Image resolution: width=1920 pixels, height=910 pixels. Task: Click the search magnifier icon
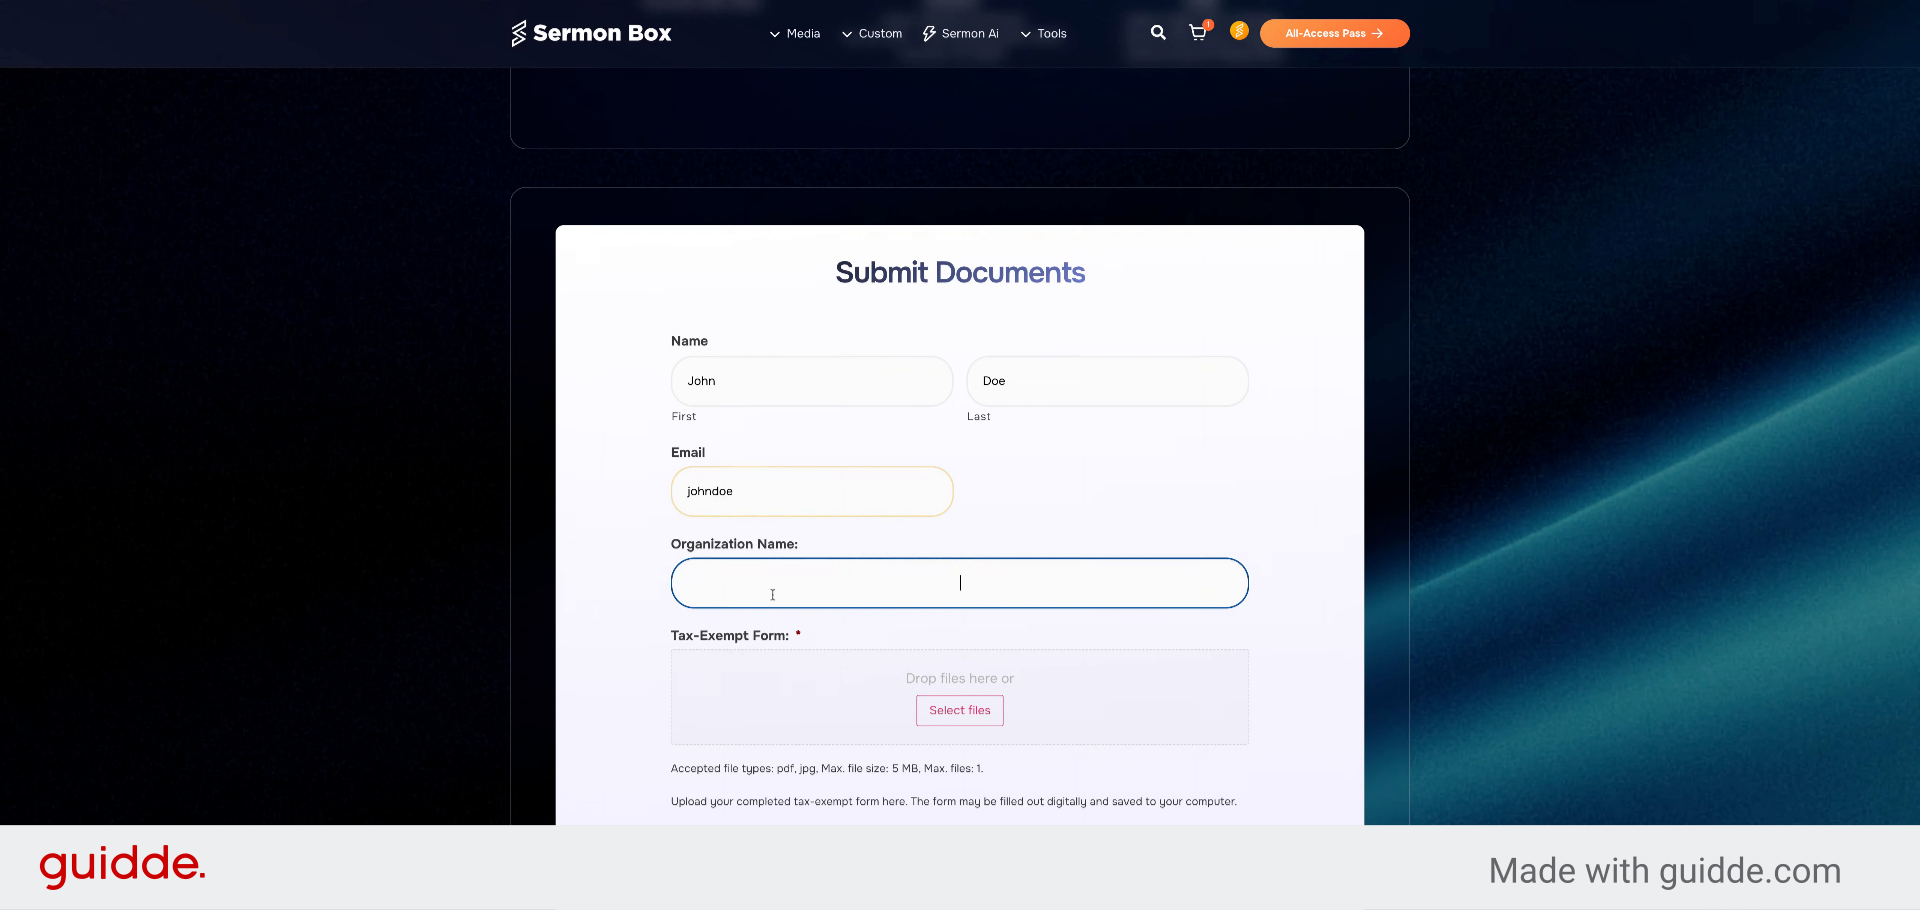[x=1158, y=33]
